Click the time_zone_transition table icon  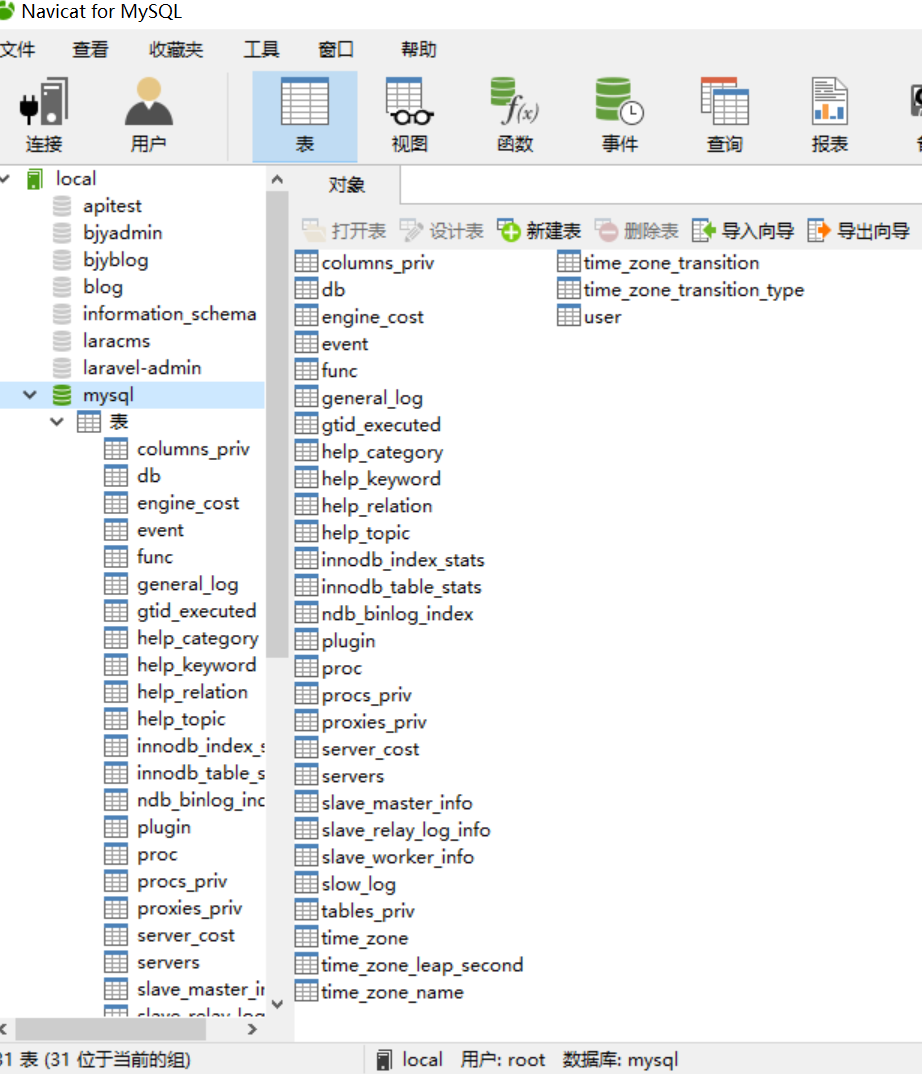[x=569, y=262]
